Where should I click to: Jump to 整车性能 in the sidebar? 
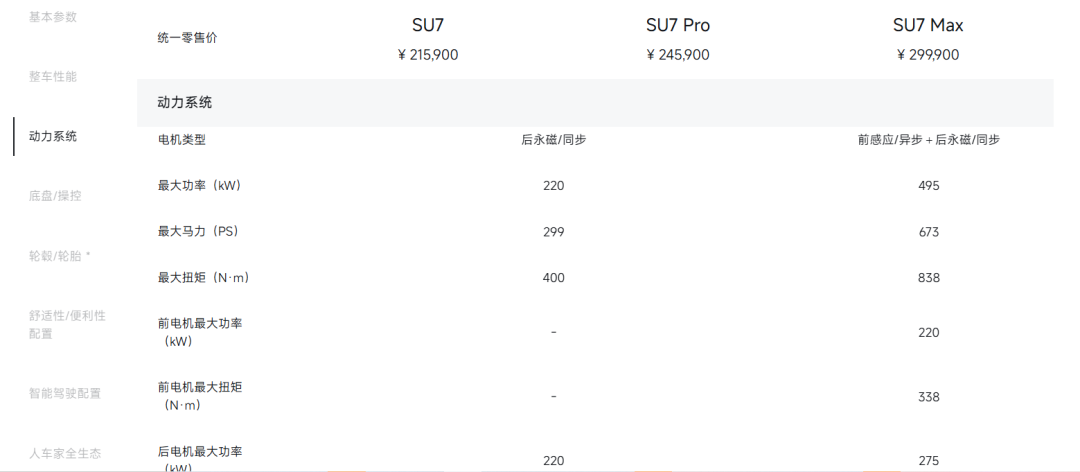point(53,76)
